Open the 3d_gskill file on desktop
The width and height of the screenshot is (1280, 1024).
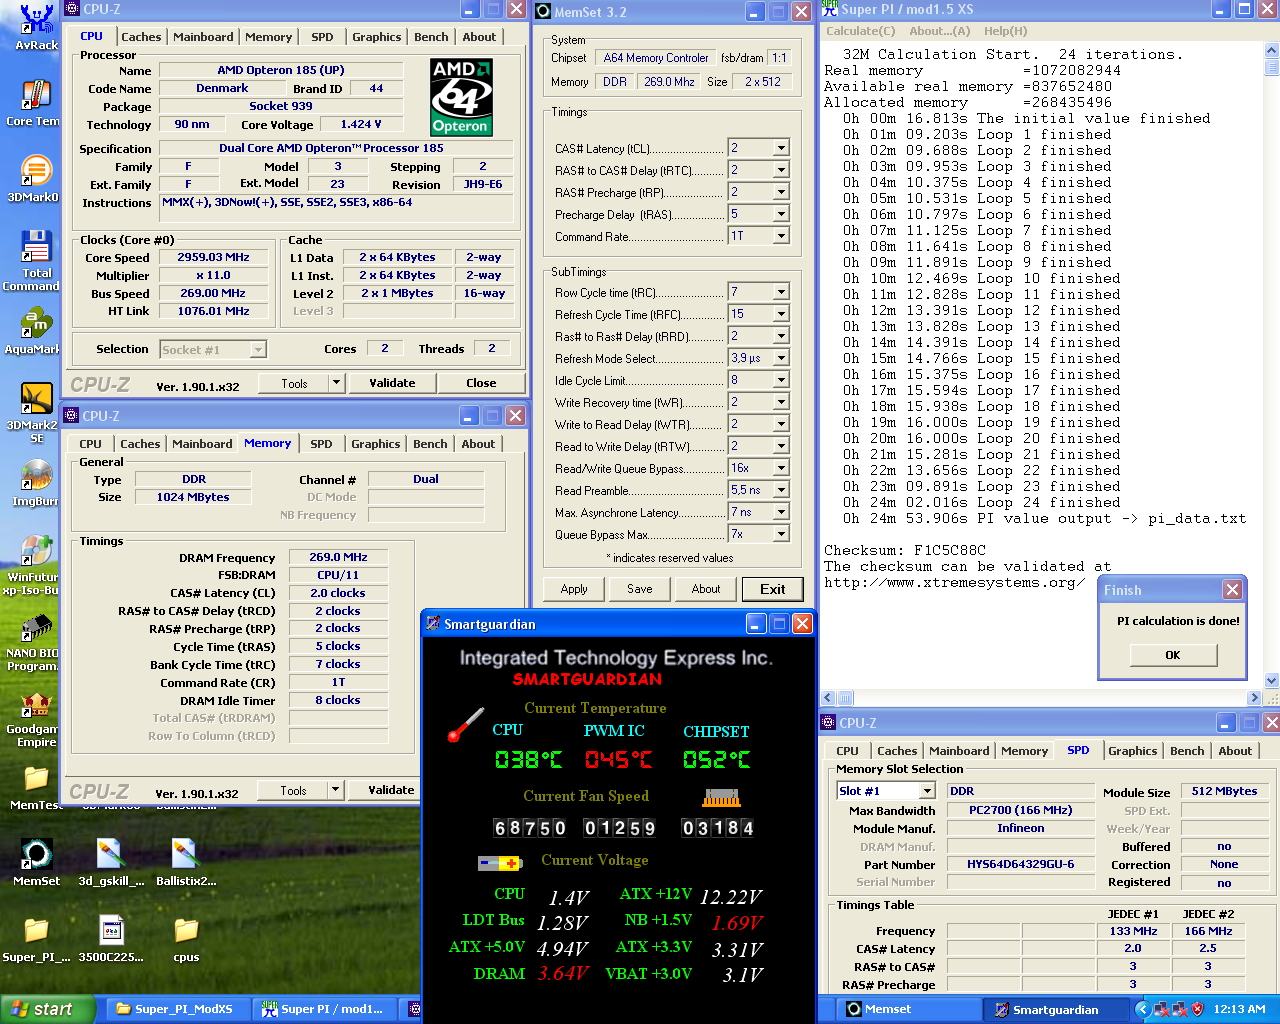coord(110,862)
